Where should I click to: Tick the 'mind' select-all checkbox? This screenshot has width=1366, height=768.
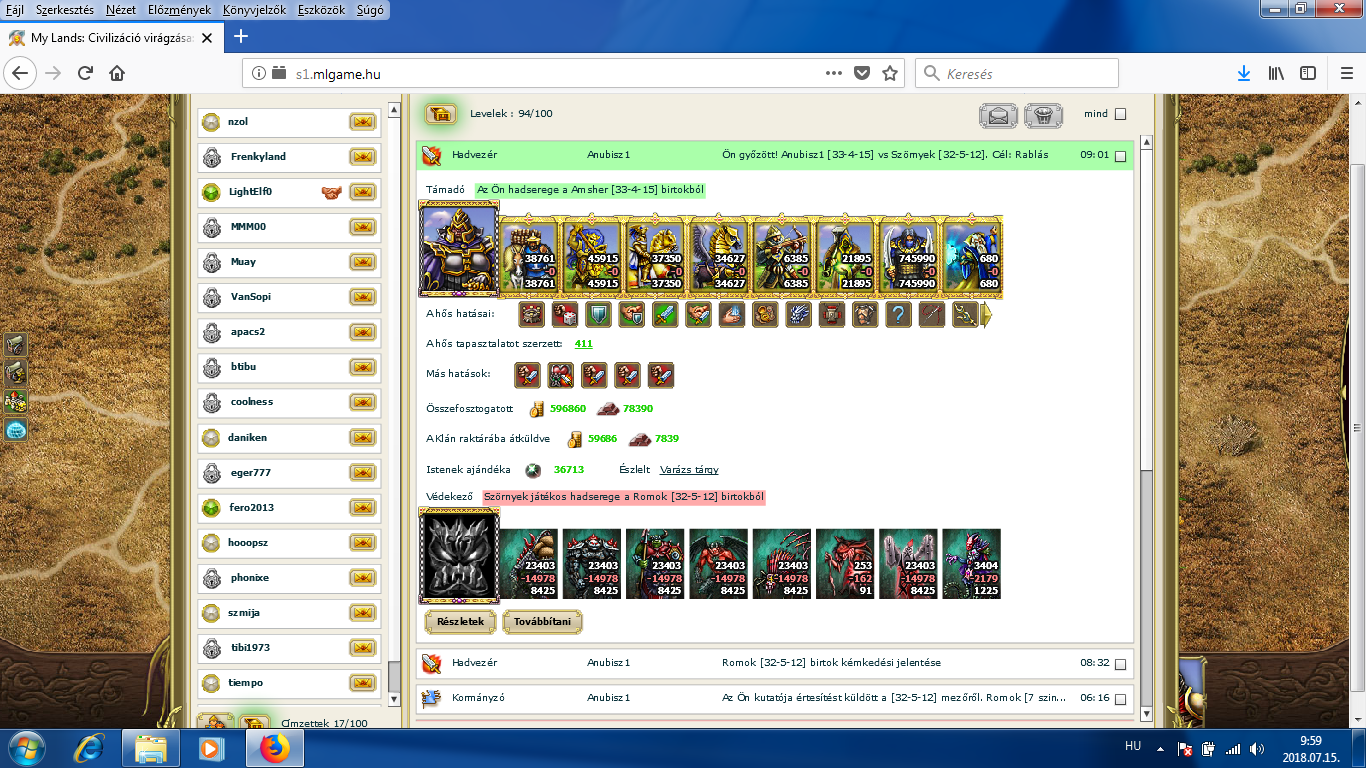tap(1120, 114)
